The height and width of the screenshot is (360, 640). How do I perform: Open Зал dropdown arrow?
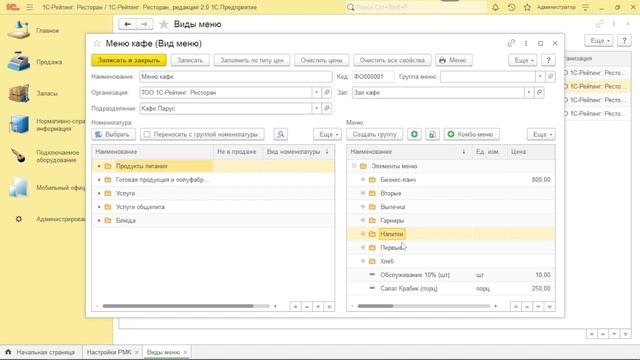529,93
